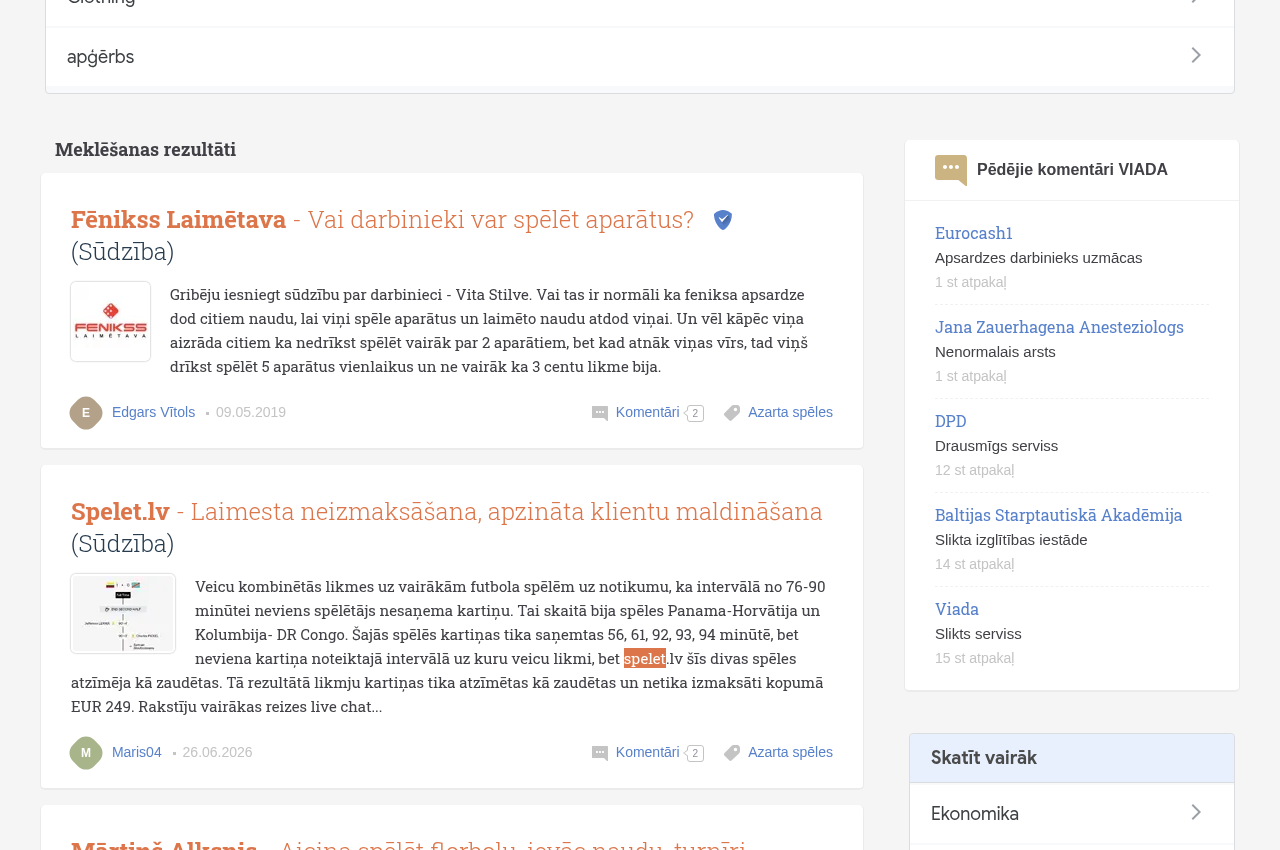The width and height of the screenshot is (1280, 850).
Task: Click comment count badge 2 in Spelet.lv post
Action: pos(695,753)
